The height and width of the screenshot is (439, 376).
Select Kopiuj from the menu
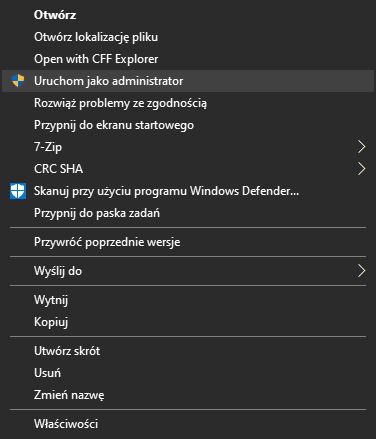point(188,322)
